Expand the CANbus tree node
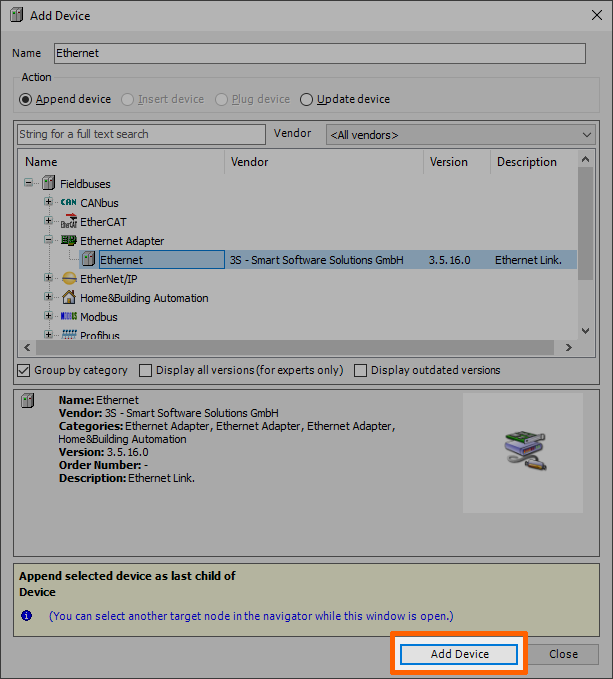 (x=48, y=203)
